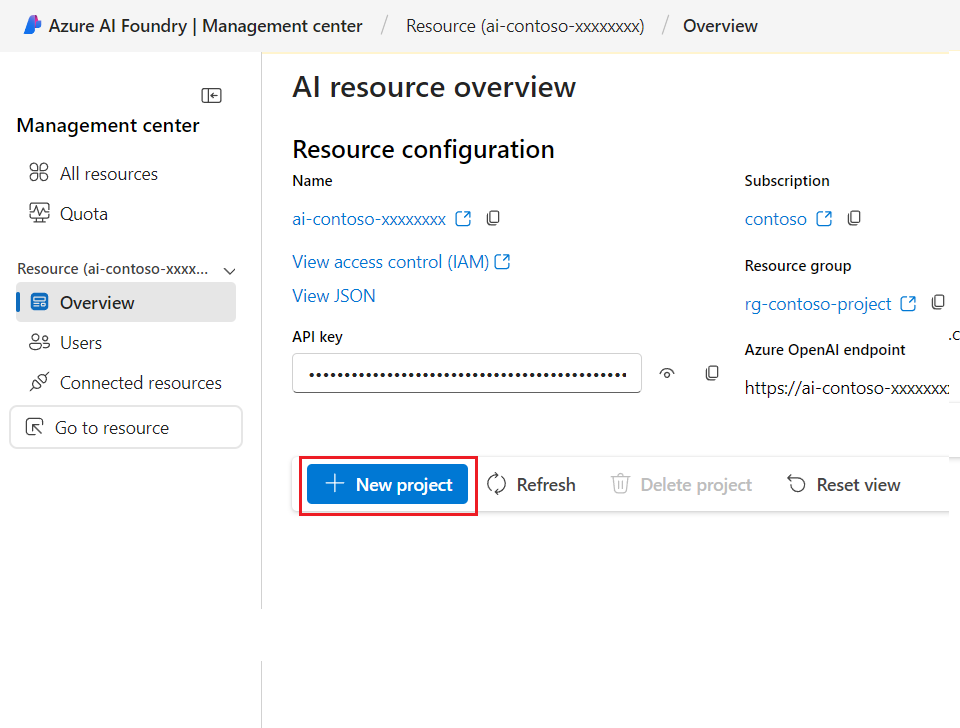Copy the resource name ai-contoso-xxxxxxxx
This screenshot has width=960, height=728.
tap(493, 217)
